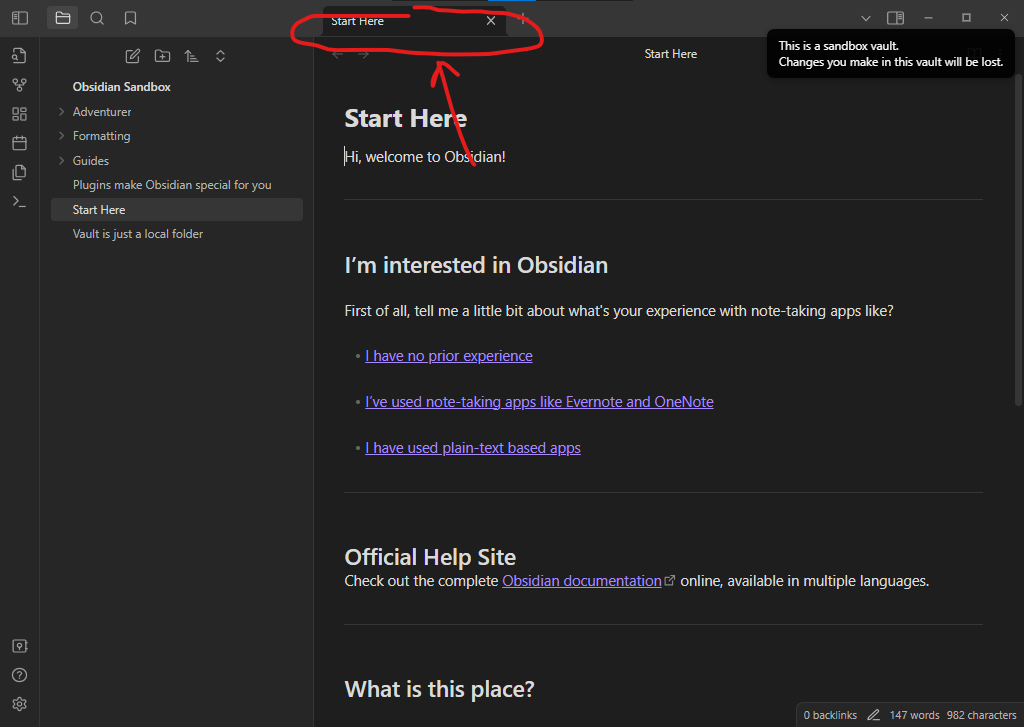Open 'Vault is just a local folder' note

point(138,234)
